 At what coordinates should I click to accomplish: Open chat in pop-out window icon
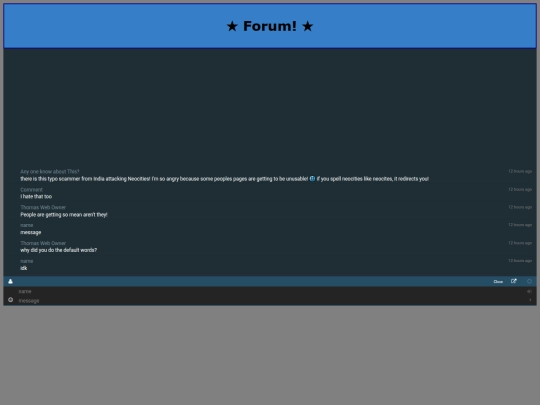pos(513,281)
